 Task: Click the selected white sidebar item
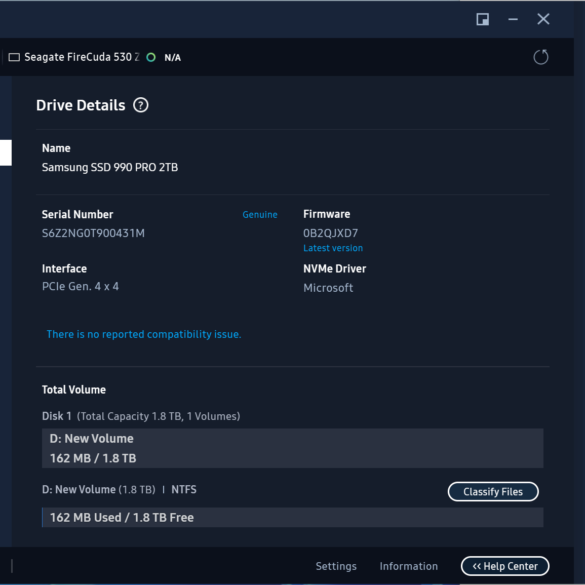(6, 153)
